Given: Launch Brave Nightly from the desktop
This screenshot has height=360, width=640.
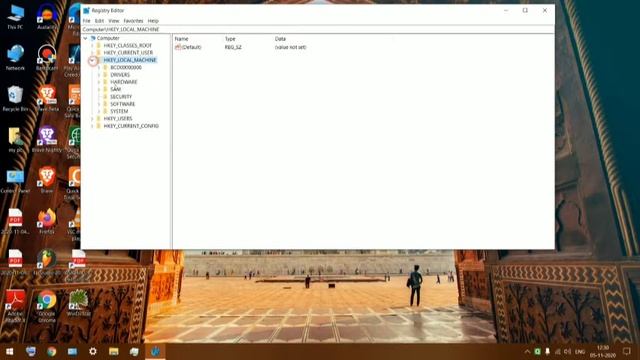Looking at the screenshot, I should (47, 140).
